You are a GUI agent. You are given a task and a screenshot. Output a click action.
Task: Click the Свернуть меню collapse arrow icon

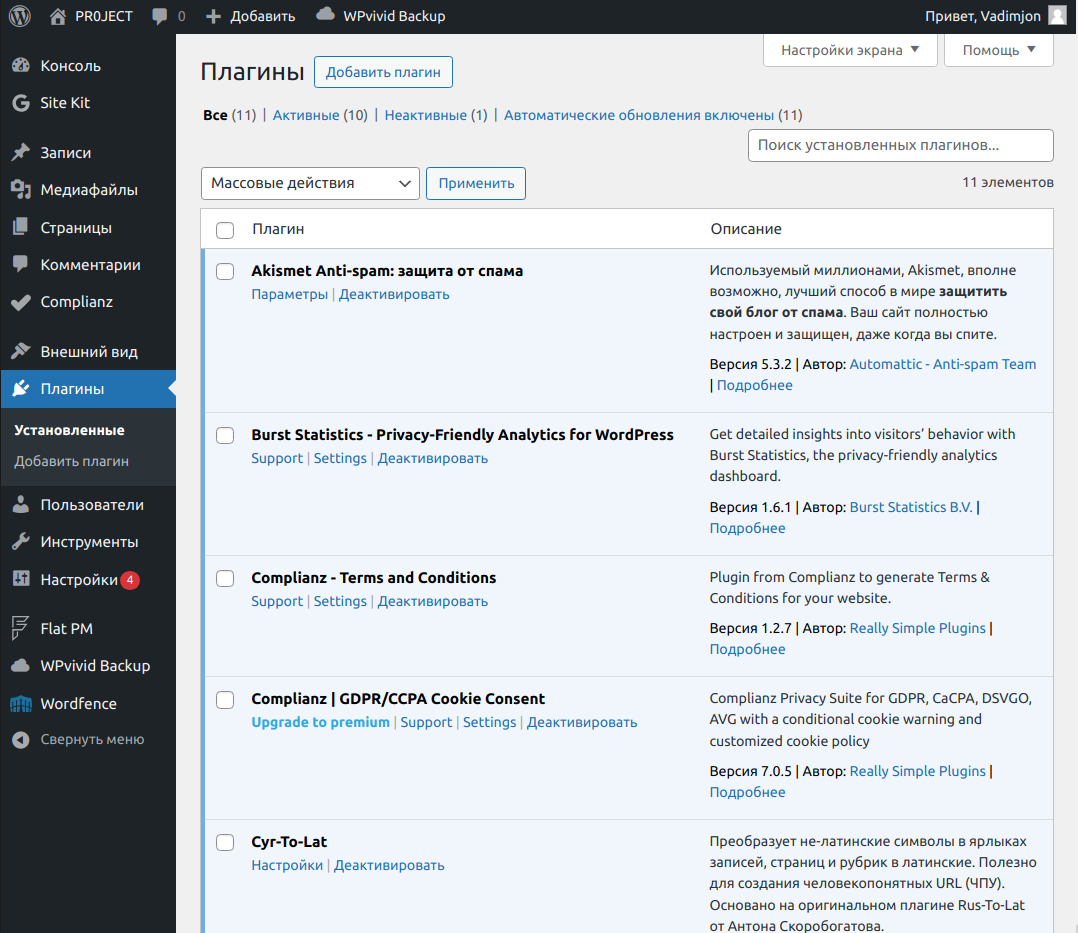(x=21, y=739)
